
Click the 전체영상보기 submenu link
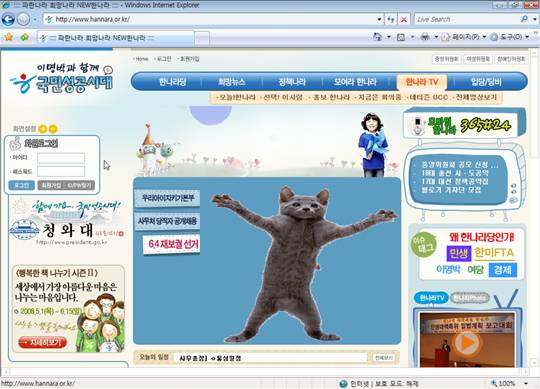(475, 97)
